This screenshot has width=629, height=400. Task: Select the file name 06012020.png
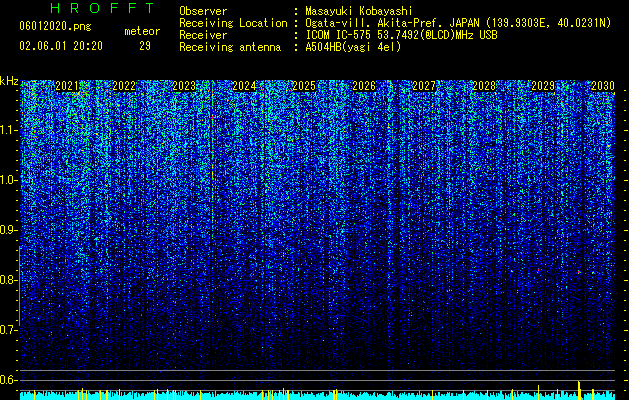click(55, 27)
